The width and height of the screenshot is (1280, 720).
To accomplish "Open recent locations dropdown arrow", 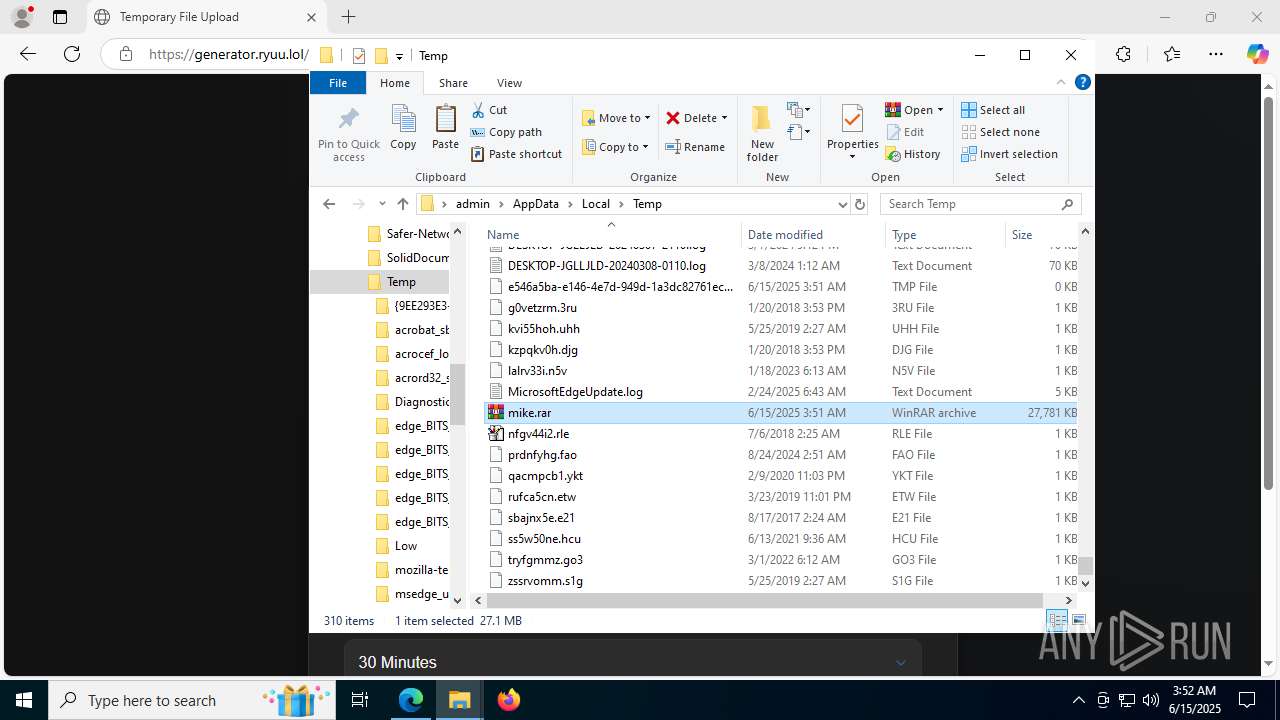I will click(382, 204).
